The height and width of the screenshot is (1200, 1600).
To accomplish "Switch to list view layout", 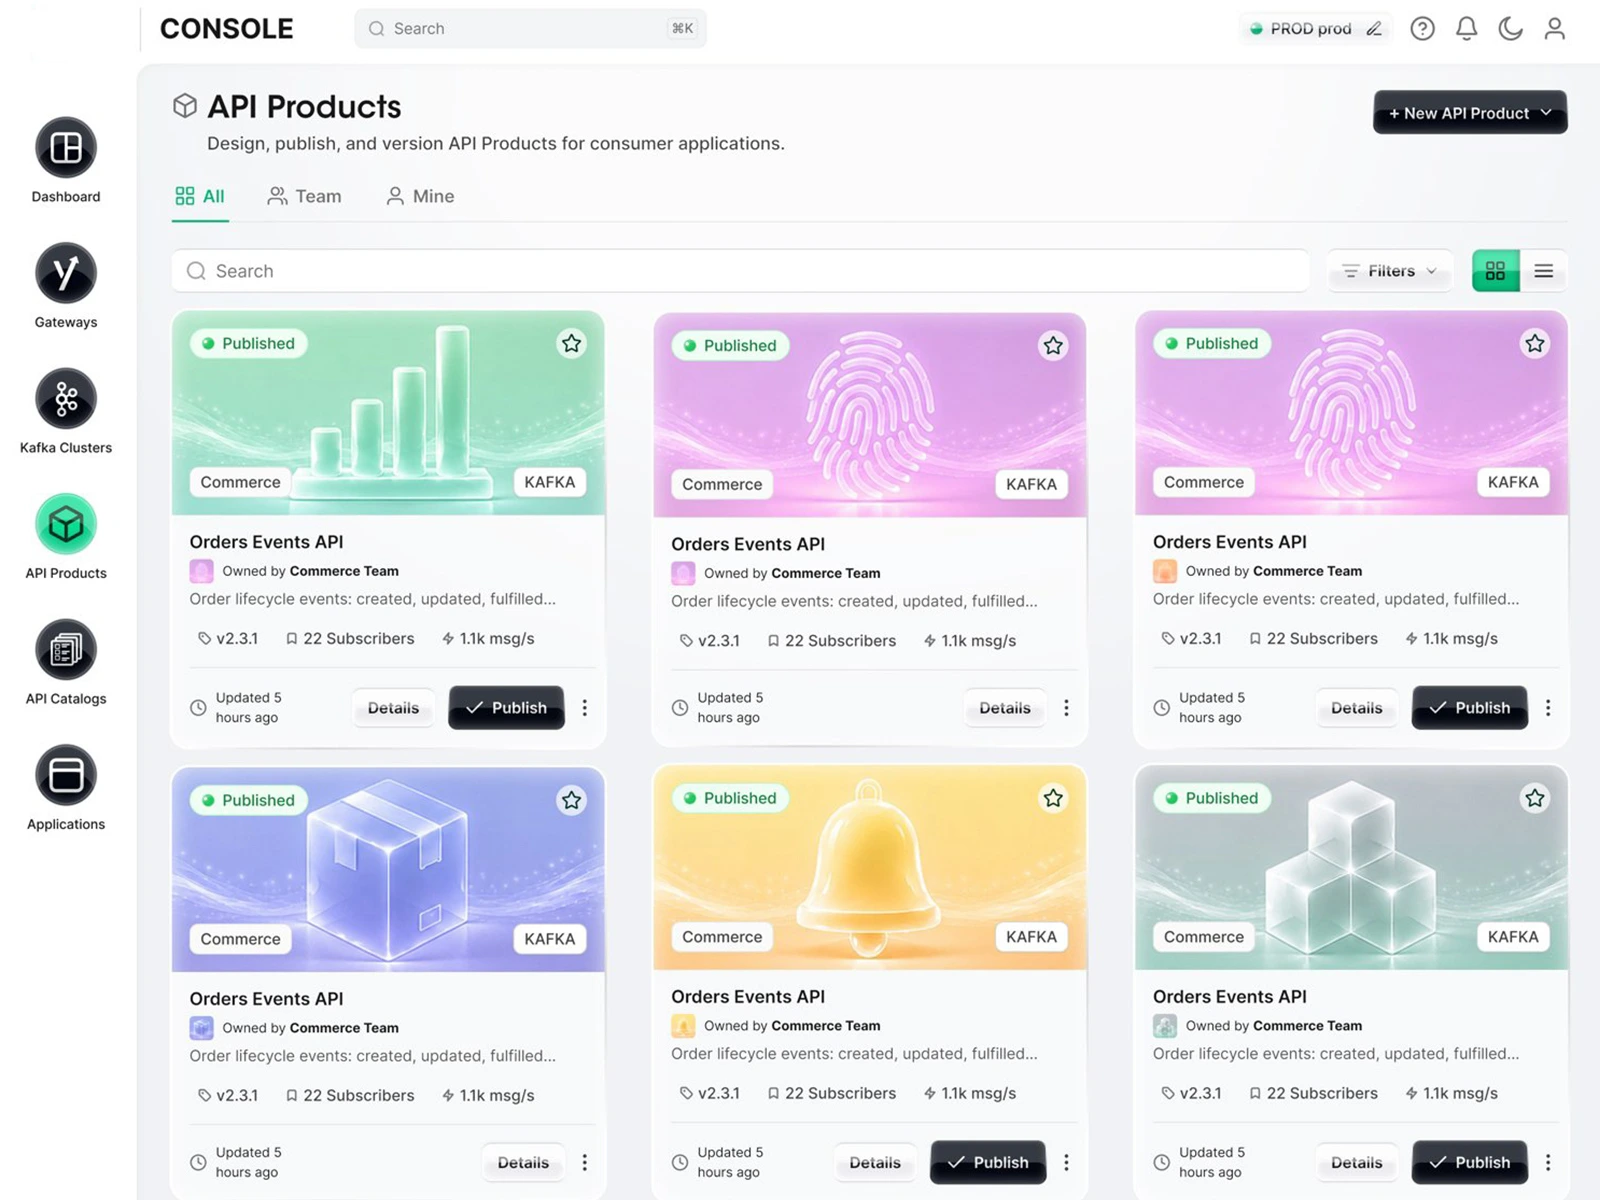I will (x=1543, y=271).
